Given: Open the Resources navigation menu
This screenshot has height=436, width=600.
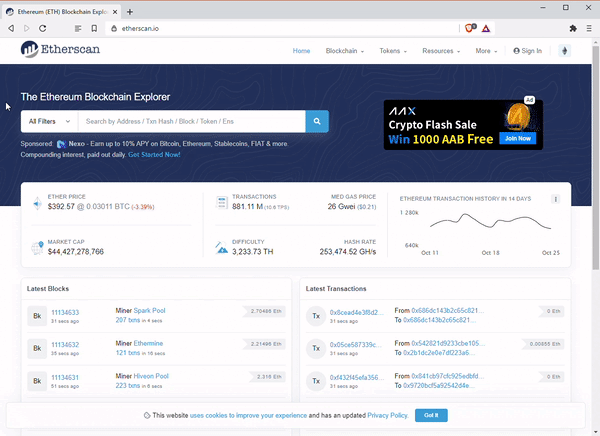Looking at the screenshot, I should pyautogui.click(x=441, y=51).
